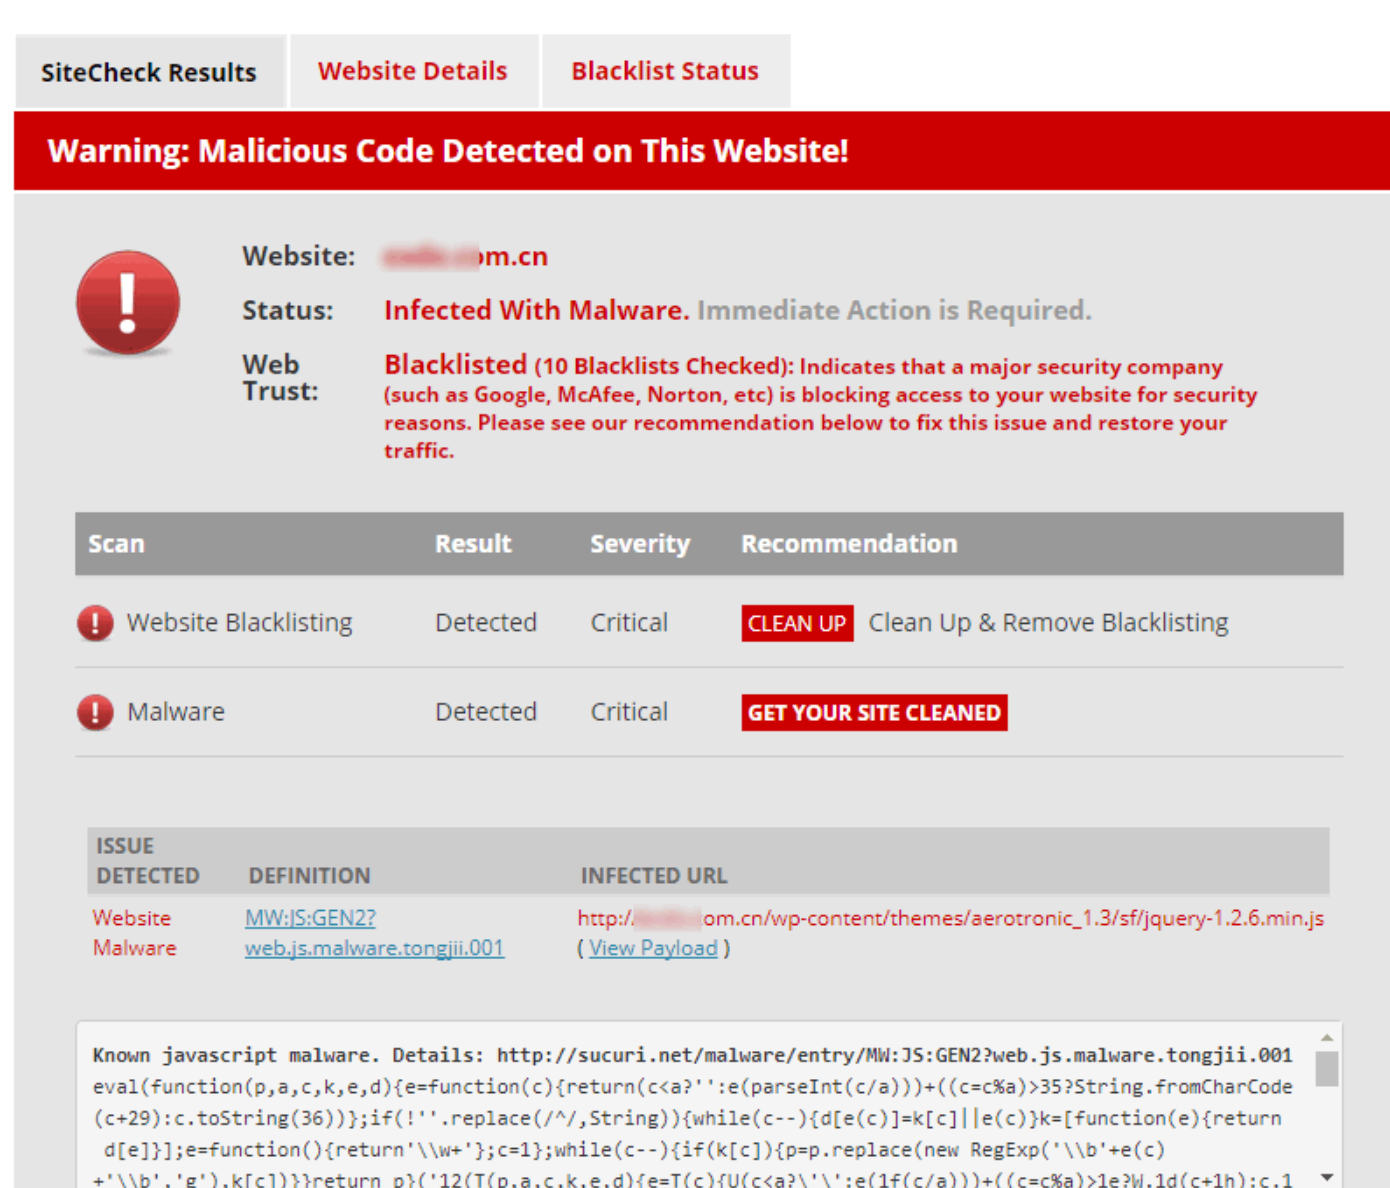The width and height of the screenshot is (1390, 1188).
Task: Select the SiteCheck Results tab
Action: (149, 72)
